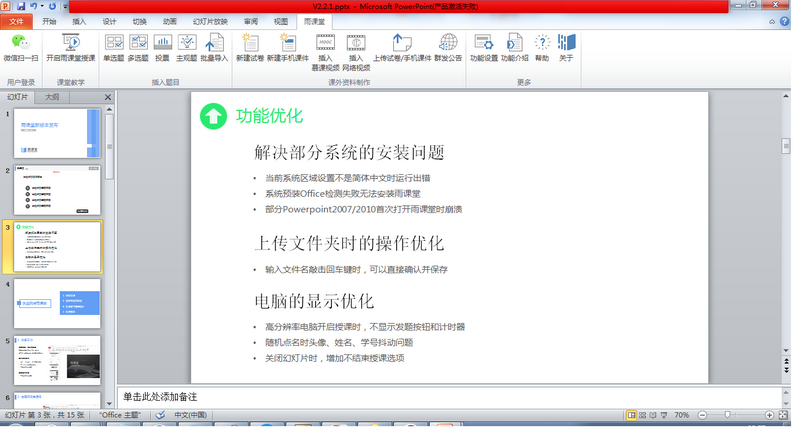Click heading 解决部分系统的安装问题

349,152
